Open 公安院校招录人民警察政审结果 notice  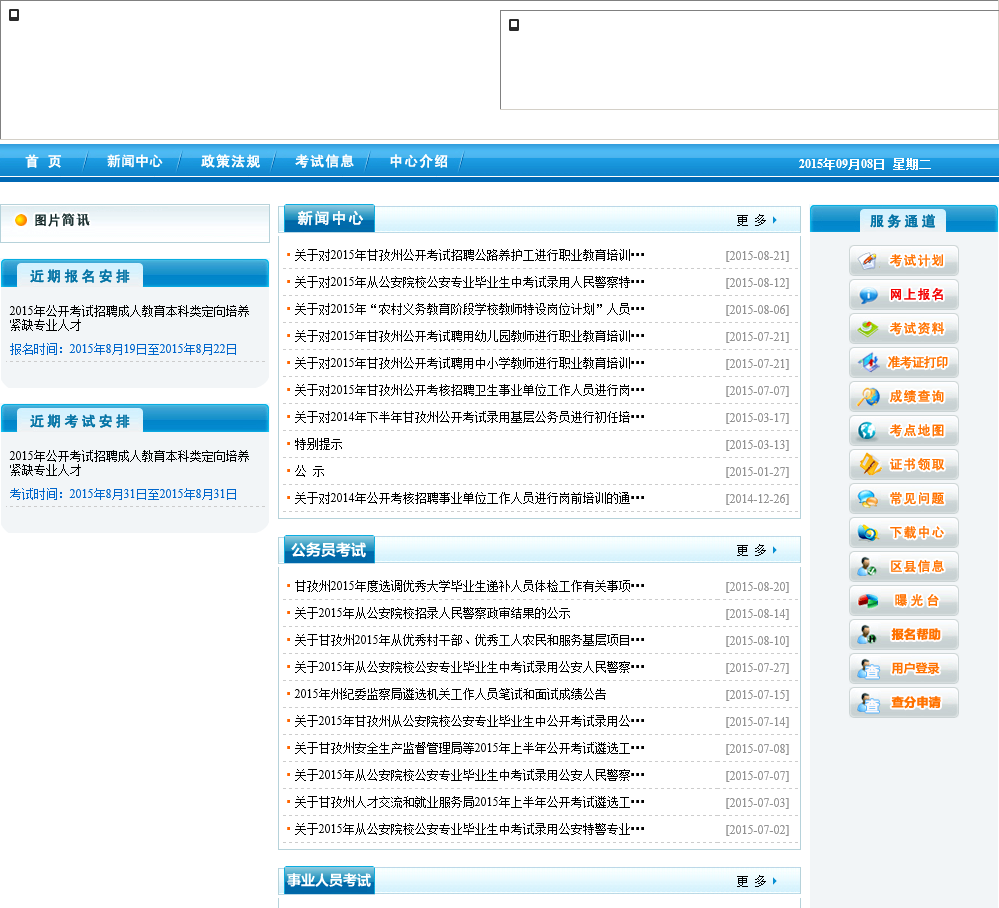point(432,613)
